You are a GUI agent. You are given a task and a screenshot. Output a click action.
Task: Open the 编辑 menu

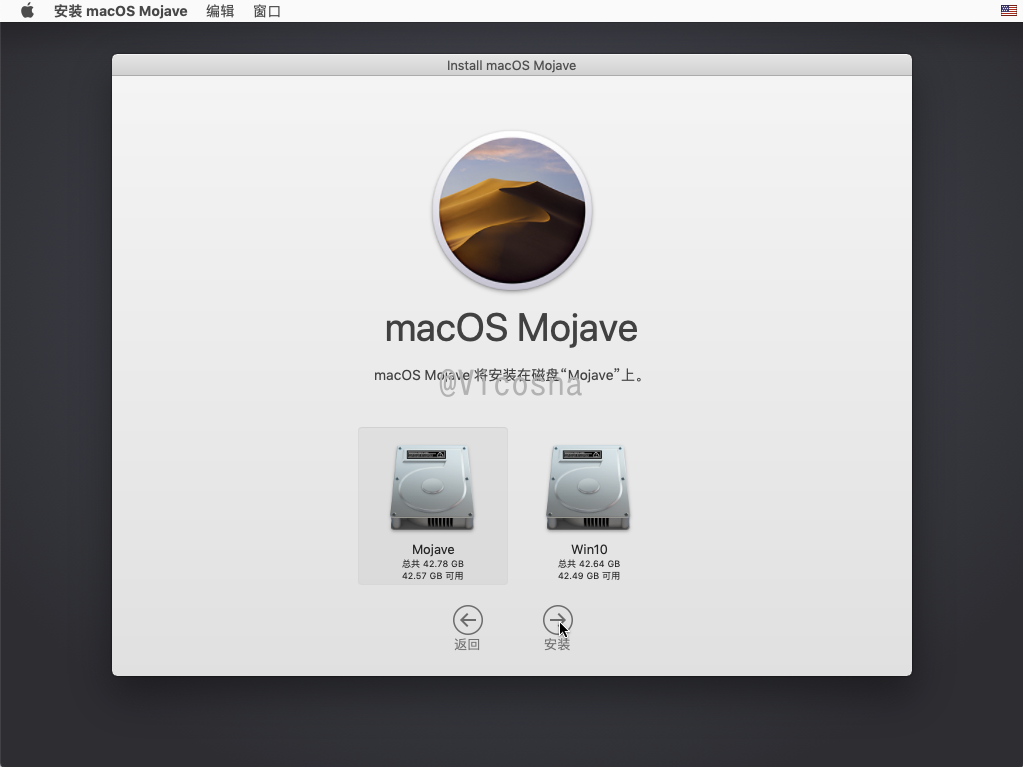220,11
